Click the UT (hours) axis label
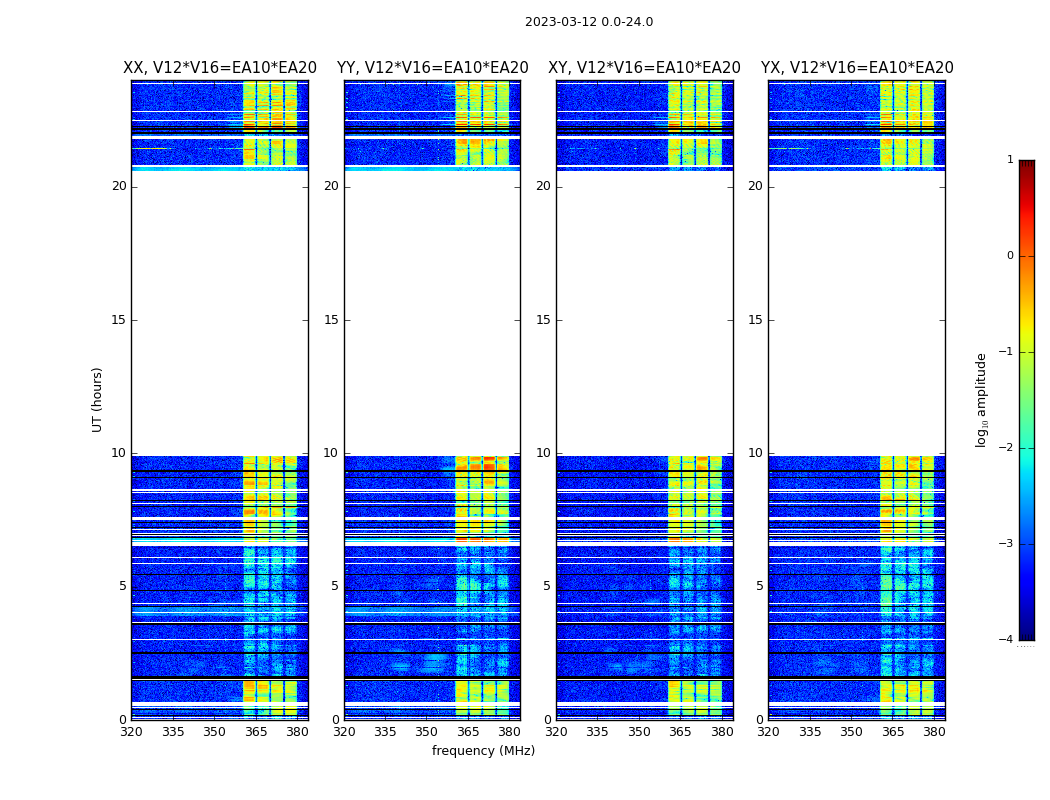Viewport: 1050px width, 800px height. point(97,400)
